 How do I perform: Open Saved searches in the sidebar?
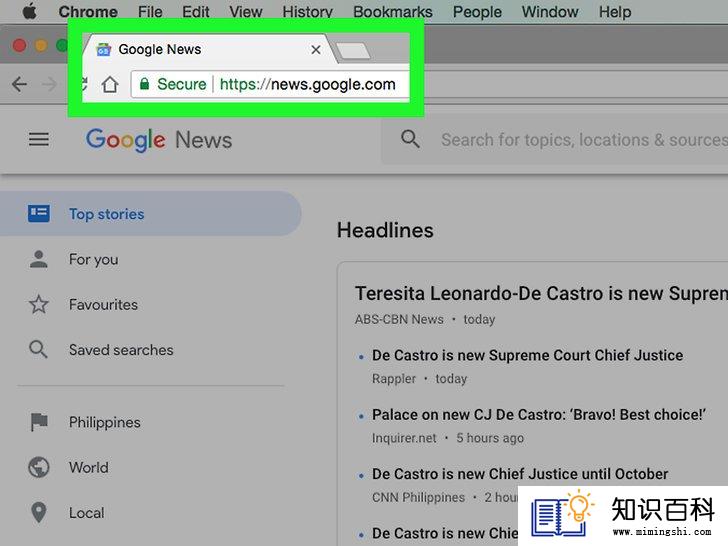tap(121, 350)
